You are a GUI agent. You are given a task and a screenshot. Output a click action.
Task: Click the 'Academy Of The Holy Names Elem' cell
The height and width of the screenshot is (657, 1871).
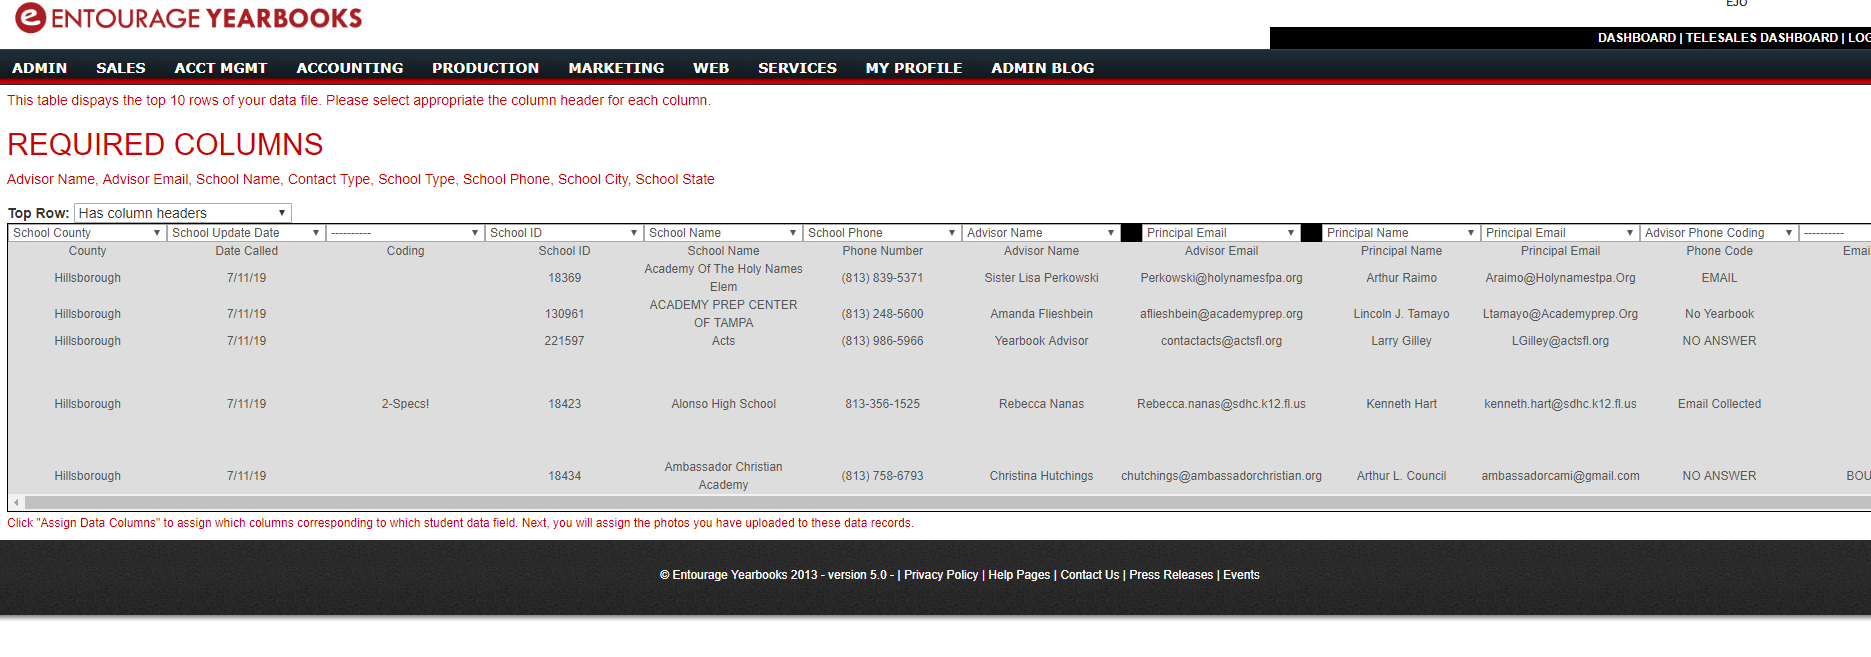coord(723,278)
